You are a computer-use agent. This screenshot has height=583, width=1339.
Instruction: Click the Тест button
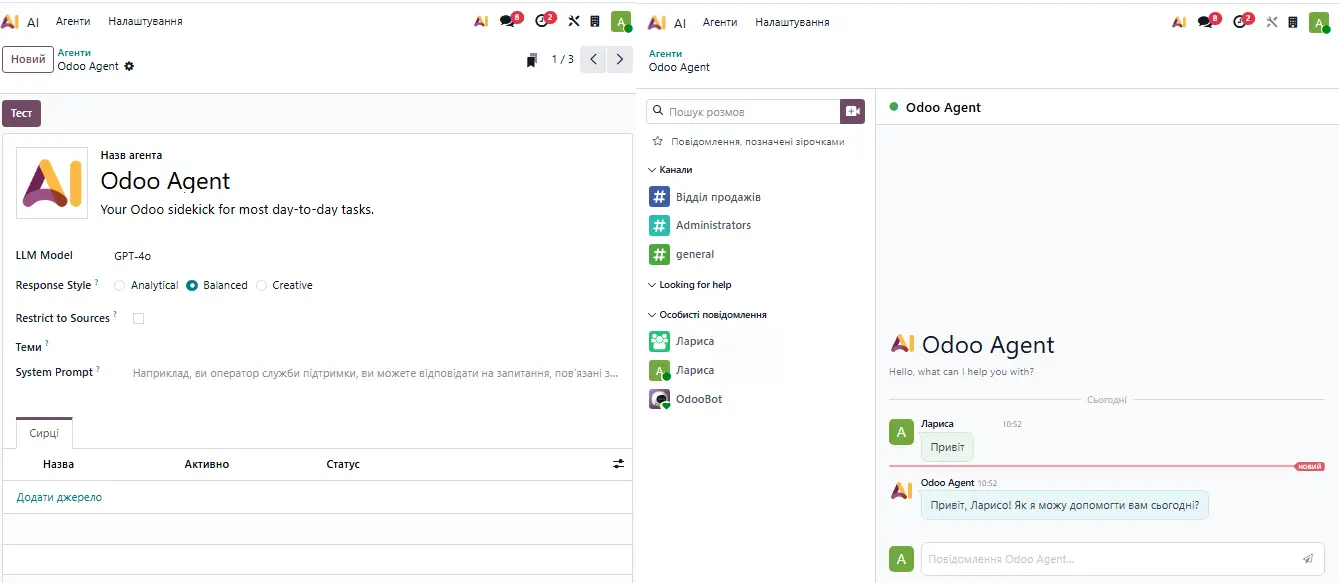point(21,113)
